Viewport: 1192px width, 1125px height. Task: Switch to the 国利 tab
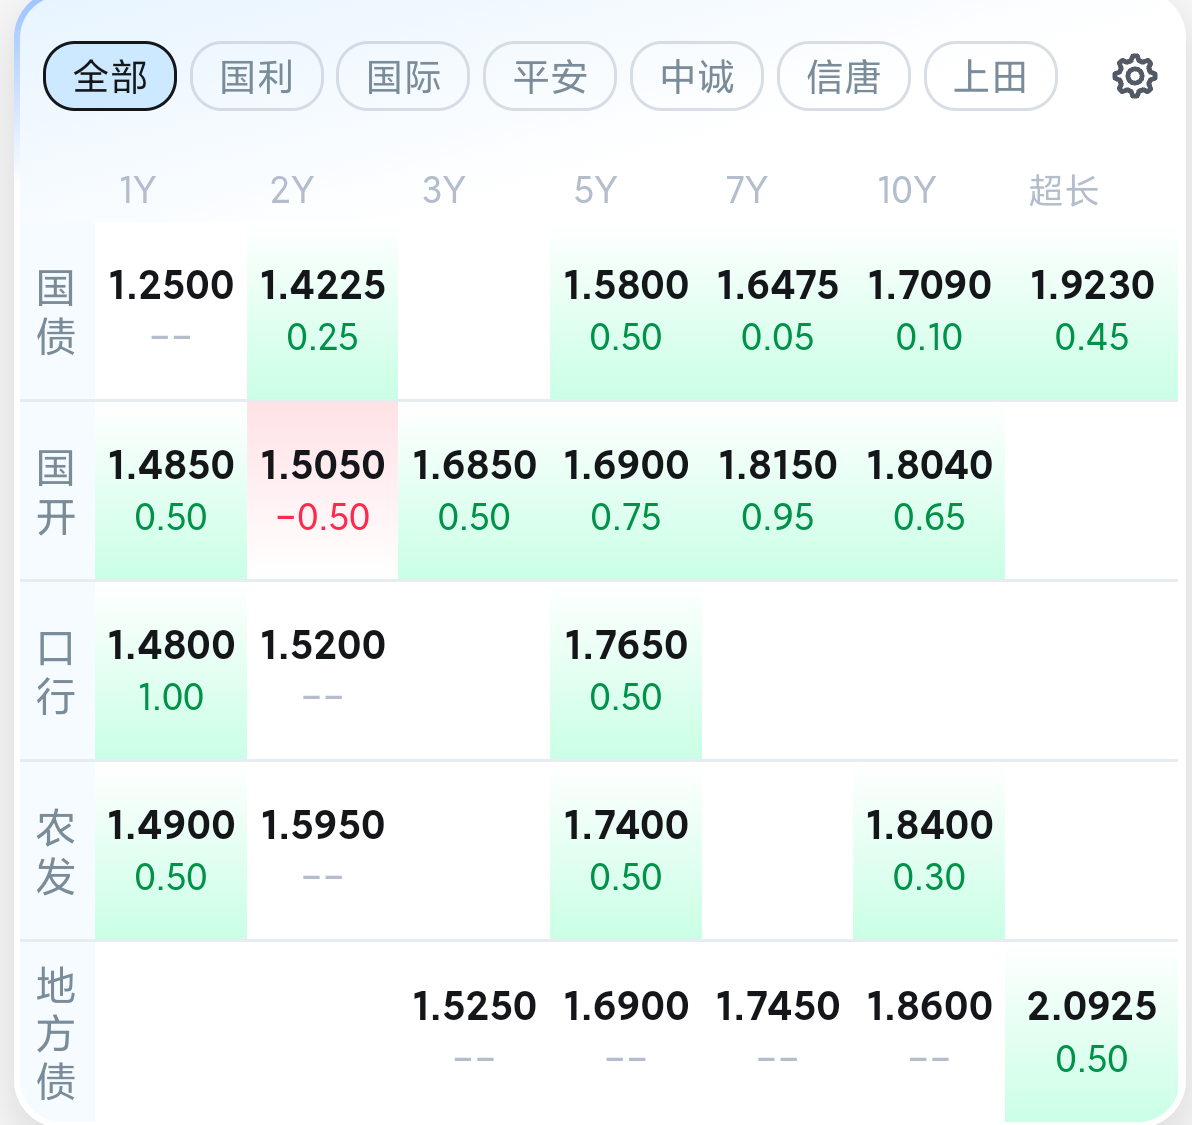pyautogui.click(x=257, y=76)
